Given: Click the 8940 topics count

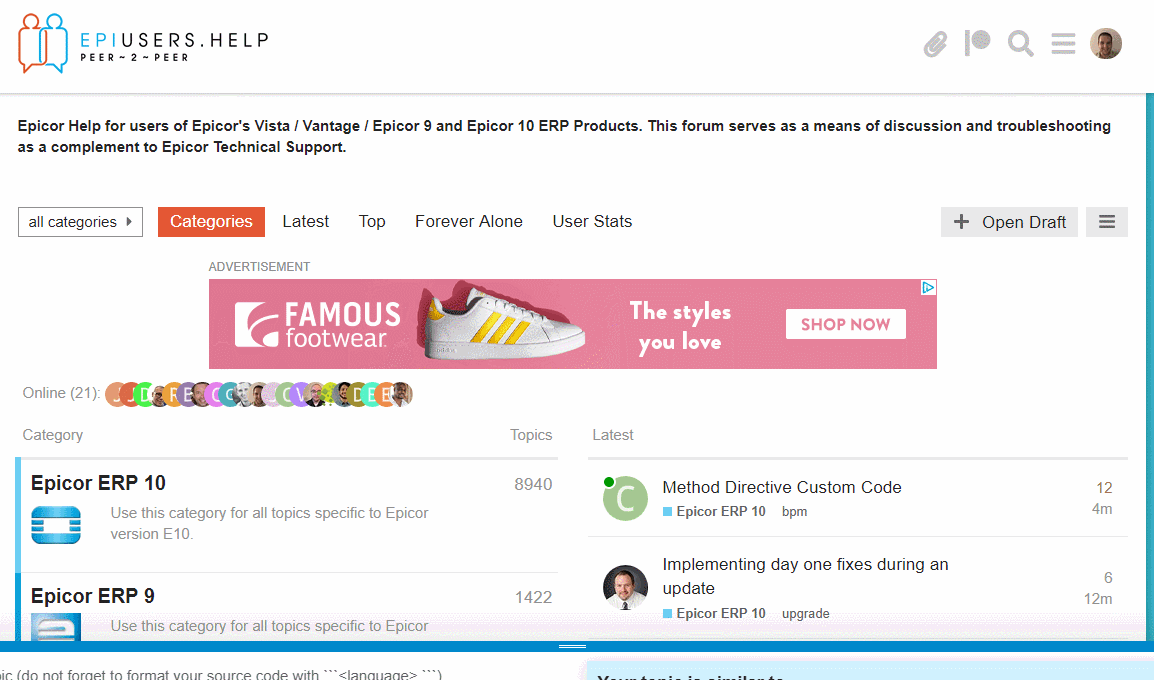Looking at the screenshot, I should point(533,484).
